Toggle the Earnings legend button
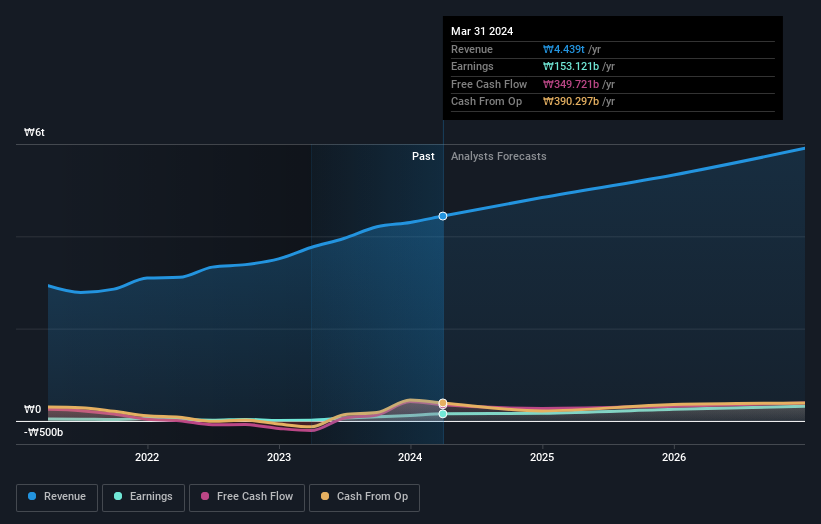 pos(143,497)
